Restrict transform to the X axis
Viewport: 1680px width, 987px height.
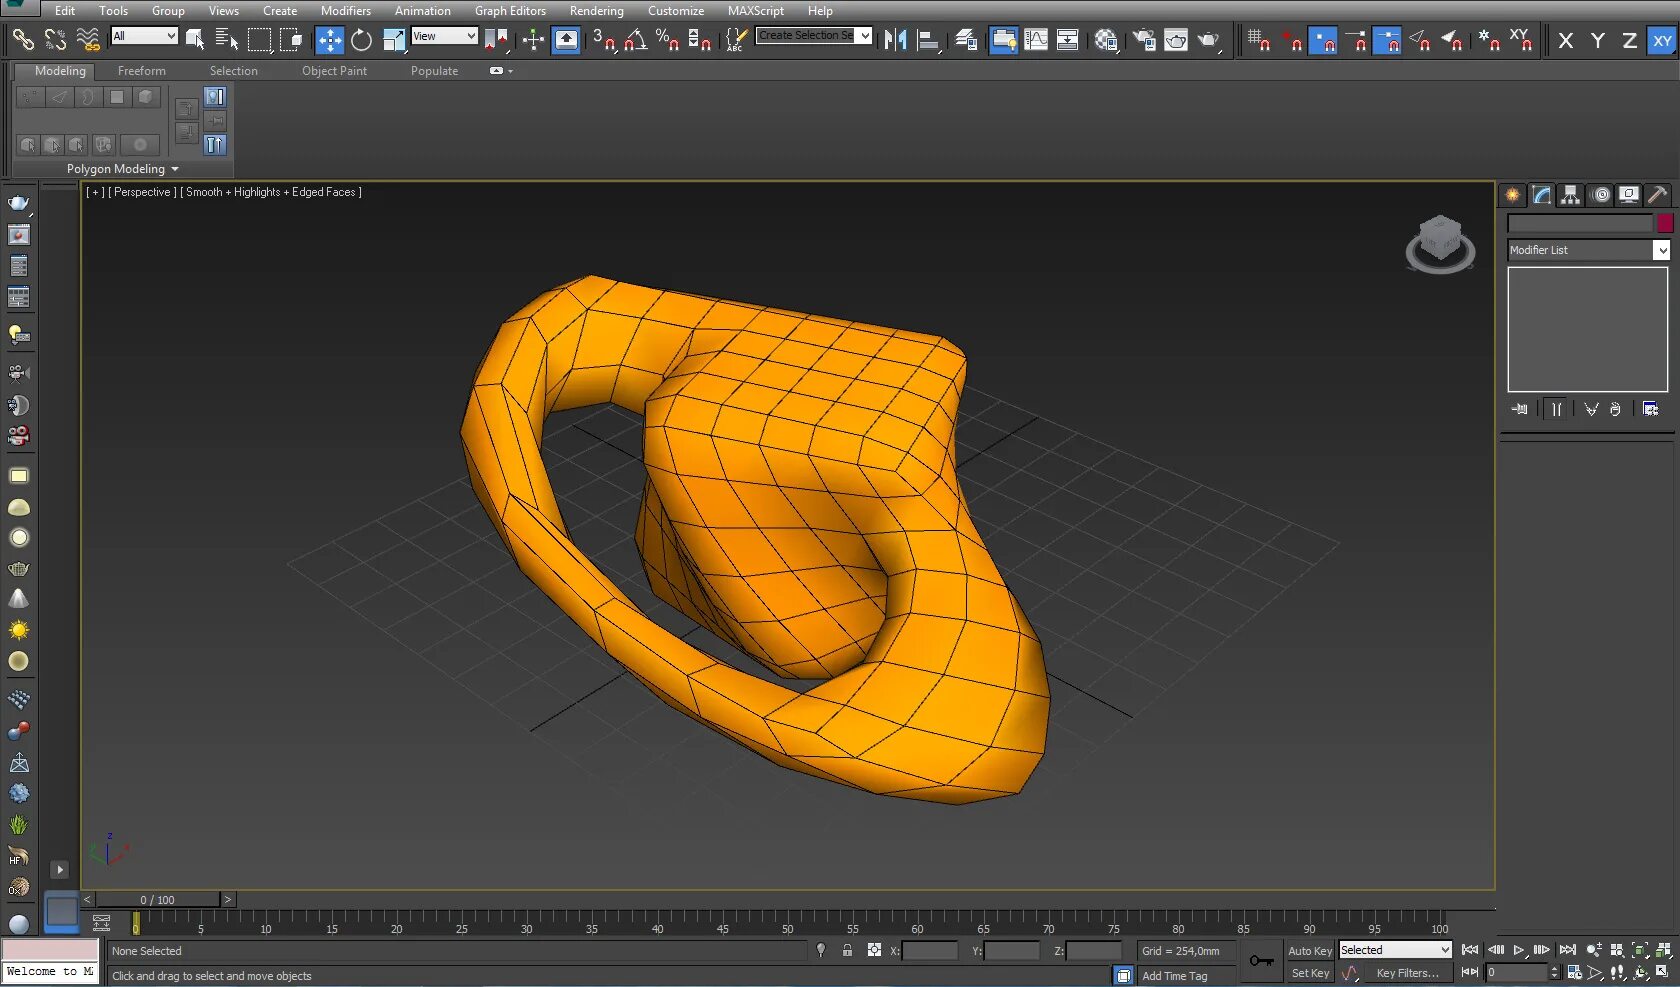click(1566, 41)
